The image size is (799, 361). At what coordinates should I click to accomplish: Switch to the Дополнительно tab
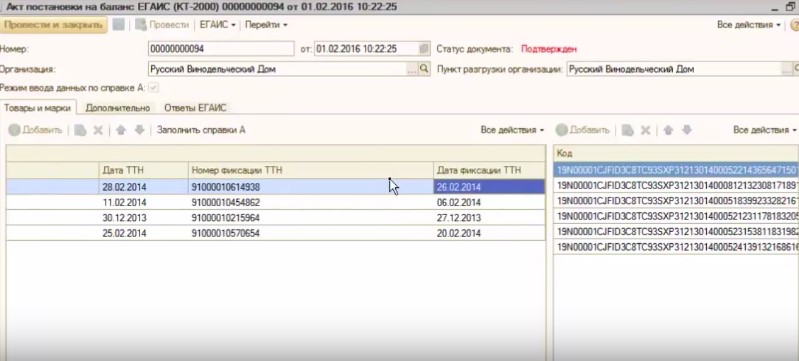[x=118, y=108]
